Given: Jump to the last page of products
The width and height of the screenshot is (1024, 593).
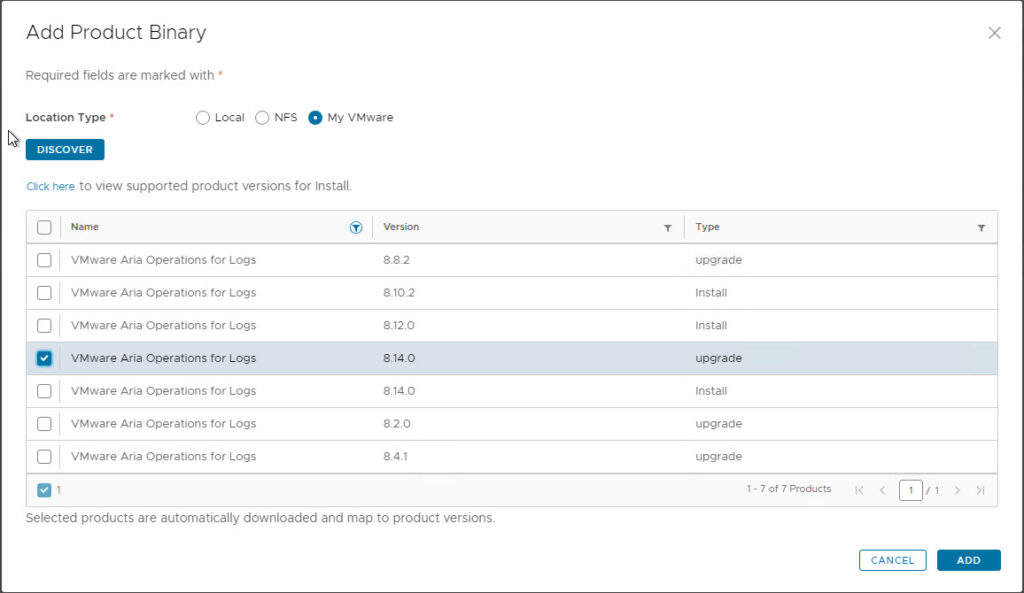Looking at the screenshot, I should pos(981,489).
